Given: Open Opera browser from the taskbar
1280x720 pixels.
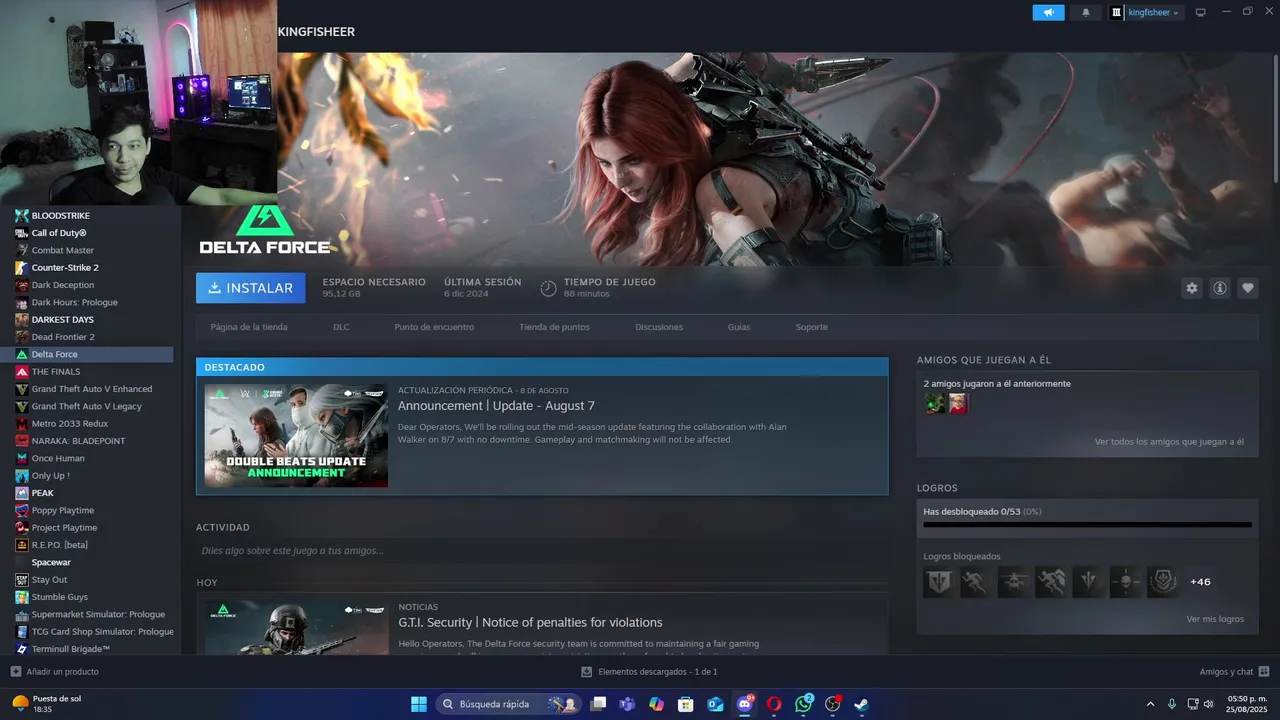Looking at the screenshot, I should [x=774, y=704].
